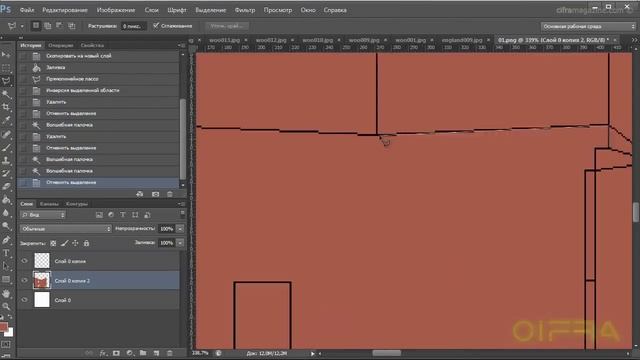Open the Изображение menu
This screenshot has height=360, width=640.
click(116, 10)
